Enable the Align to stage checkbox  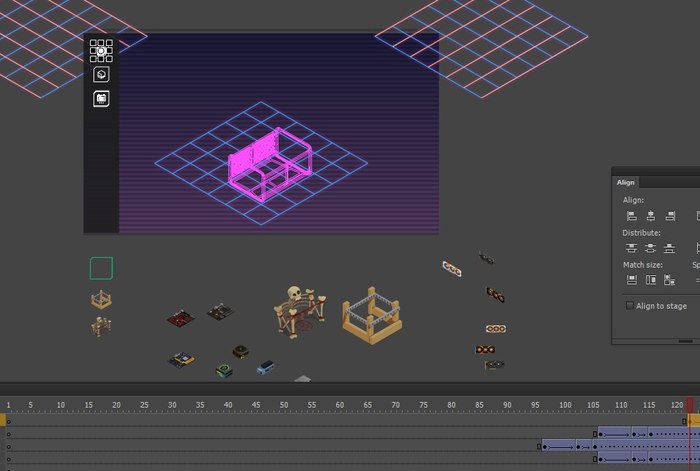[x=629, y=305]
